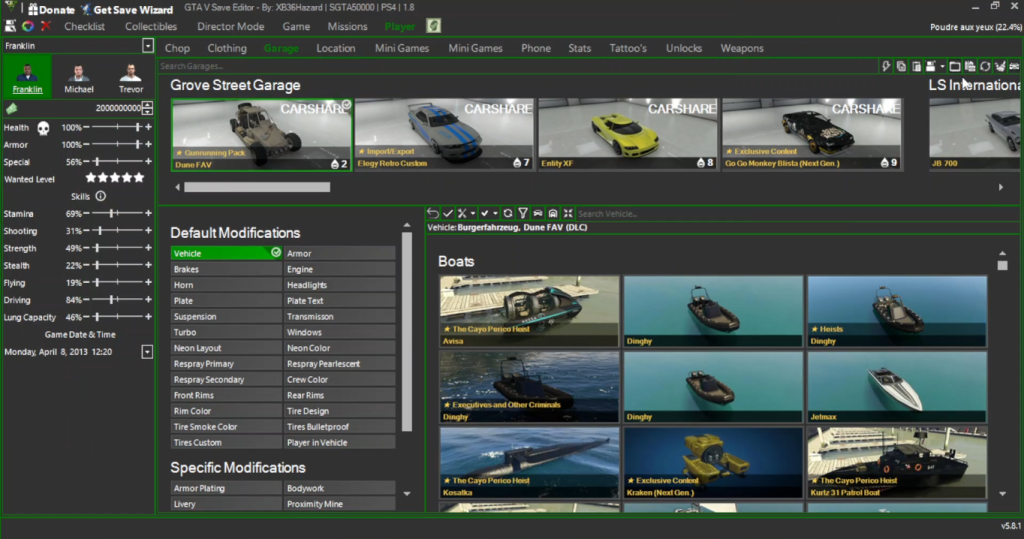Adjust the Stamina skill slider
Screen dimensions: 1024x539
[118, 213]
